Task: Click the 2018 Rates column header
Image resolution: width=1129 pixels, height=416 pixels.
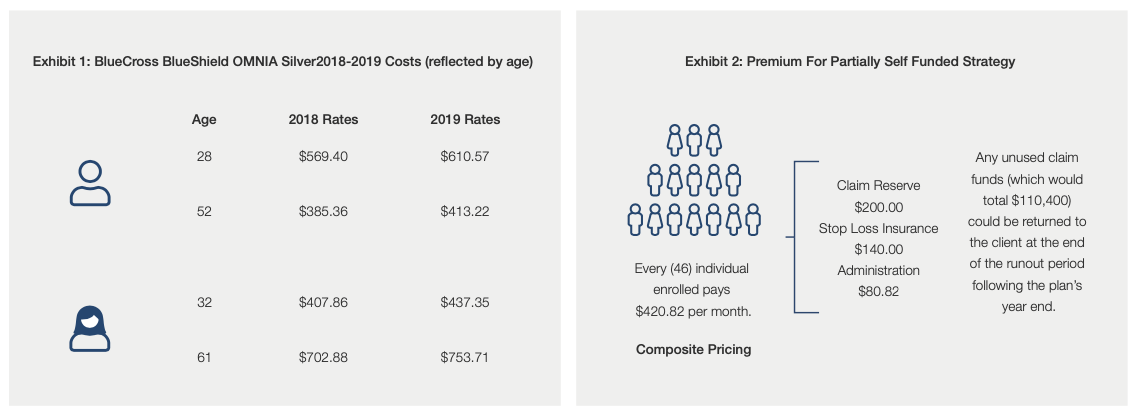Action: pyautogui.click(x=323, y=119)
